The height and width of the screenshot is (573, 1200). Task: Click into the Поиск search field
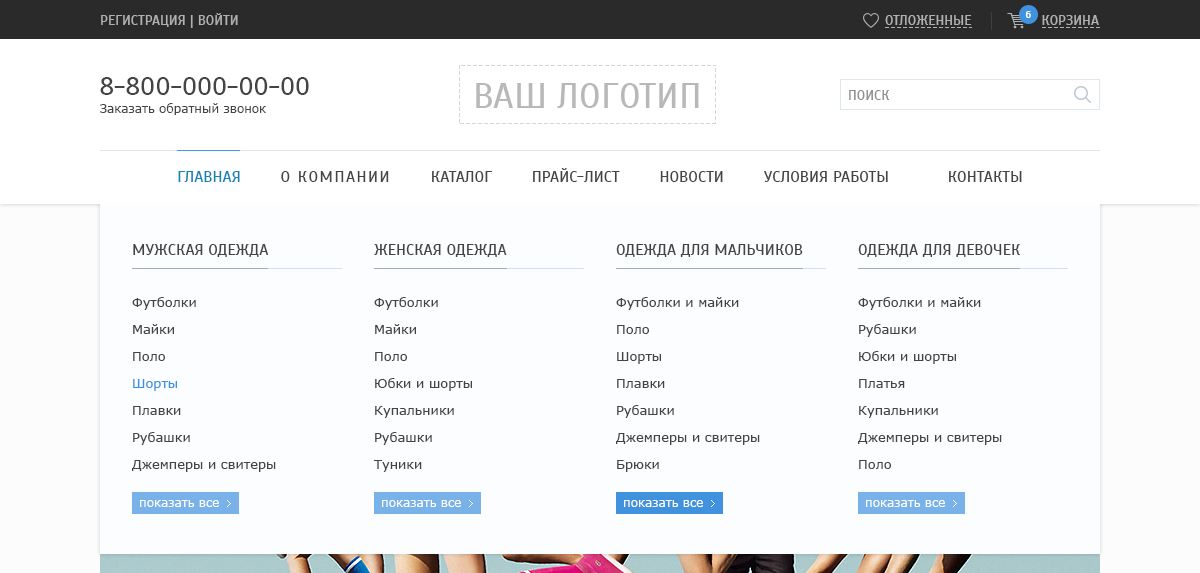[x=955, y=95]
